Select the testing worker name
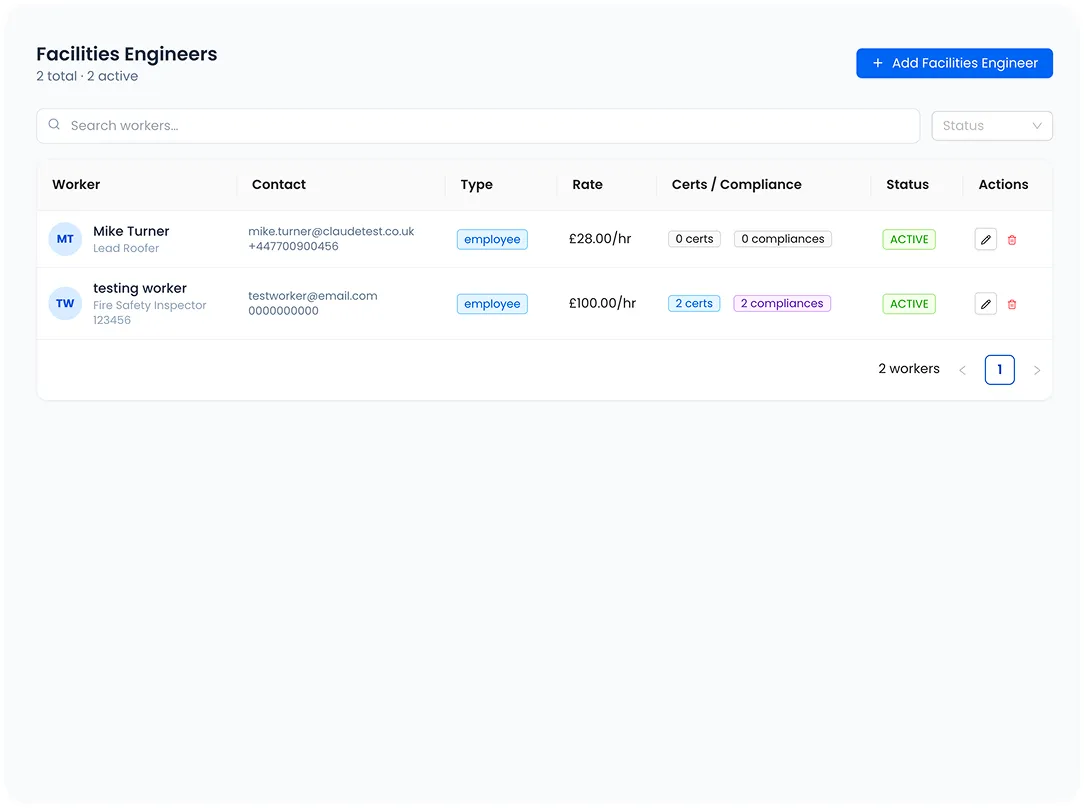The image size is (1084, 808). (x=140, y=288)
